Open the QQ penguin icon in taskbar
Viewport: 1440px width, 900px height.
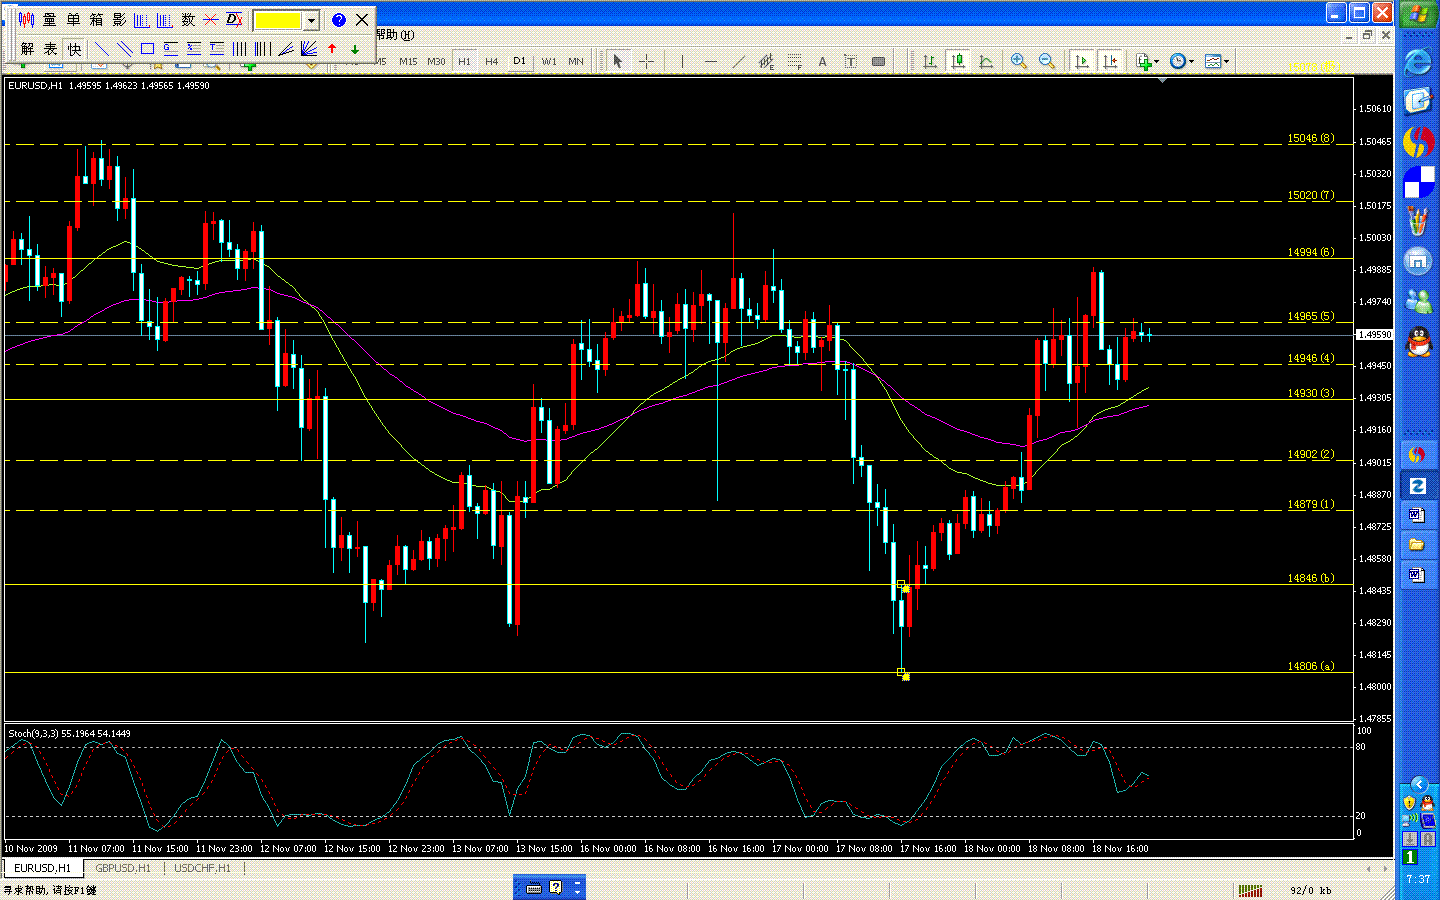pyautogui.click(x=1418, y=342)
